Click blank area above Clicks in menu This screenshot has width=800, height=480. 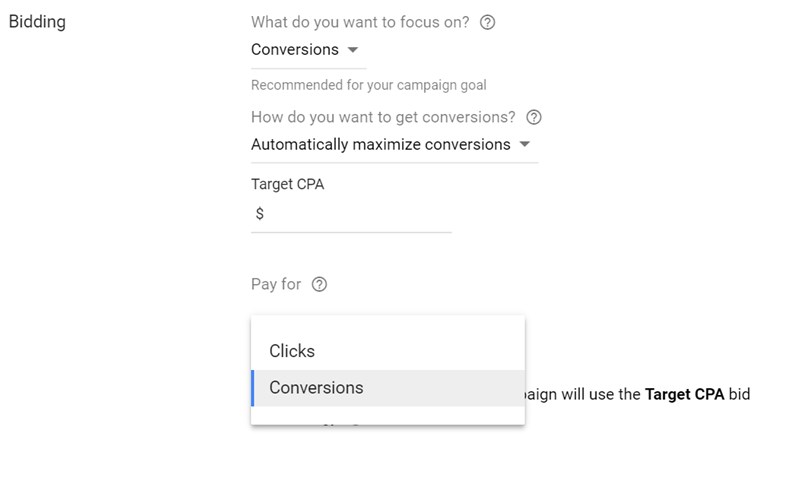388,324
